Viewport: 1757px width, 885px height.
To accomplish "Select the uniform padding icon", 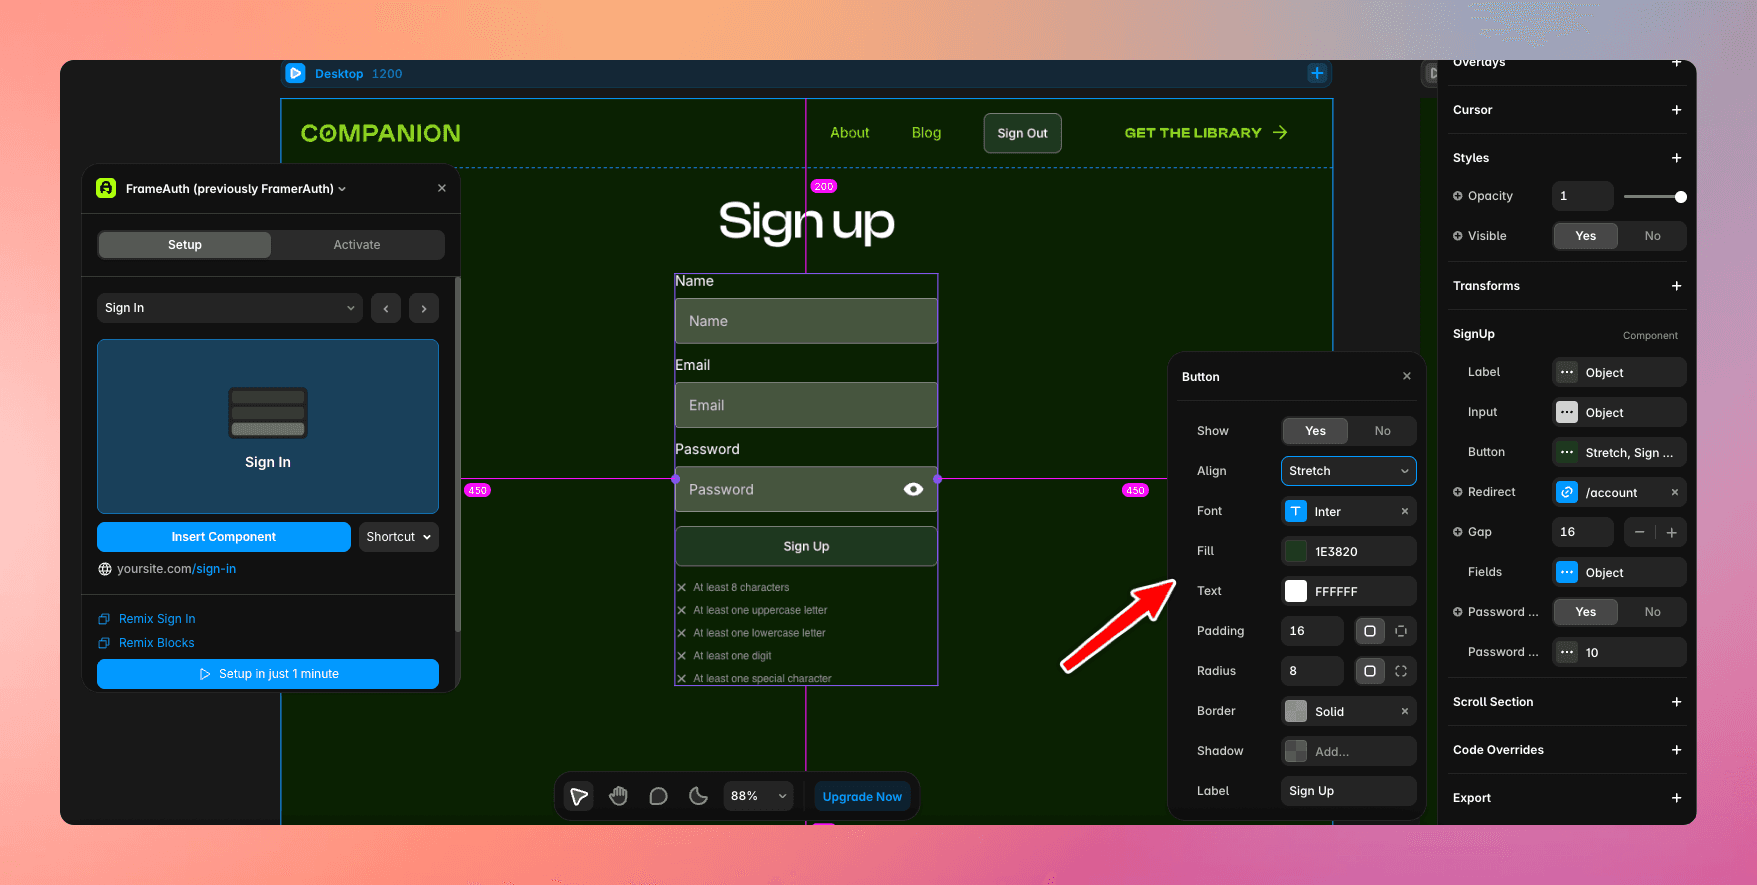I will pos(1370,631).
